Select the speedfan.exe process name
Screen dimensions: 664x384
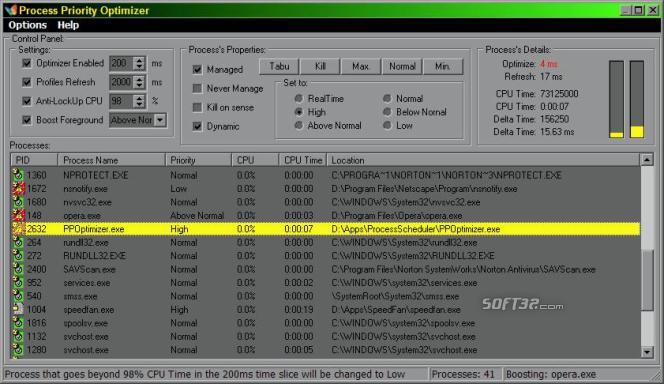click(x=89, y=309)
